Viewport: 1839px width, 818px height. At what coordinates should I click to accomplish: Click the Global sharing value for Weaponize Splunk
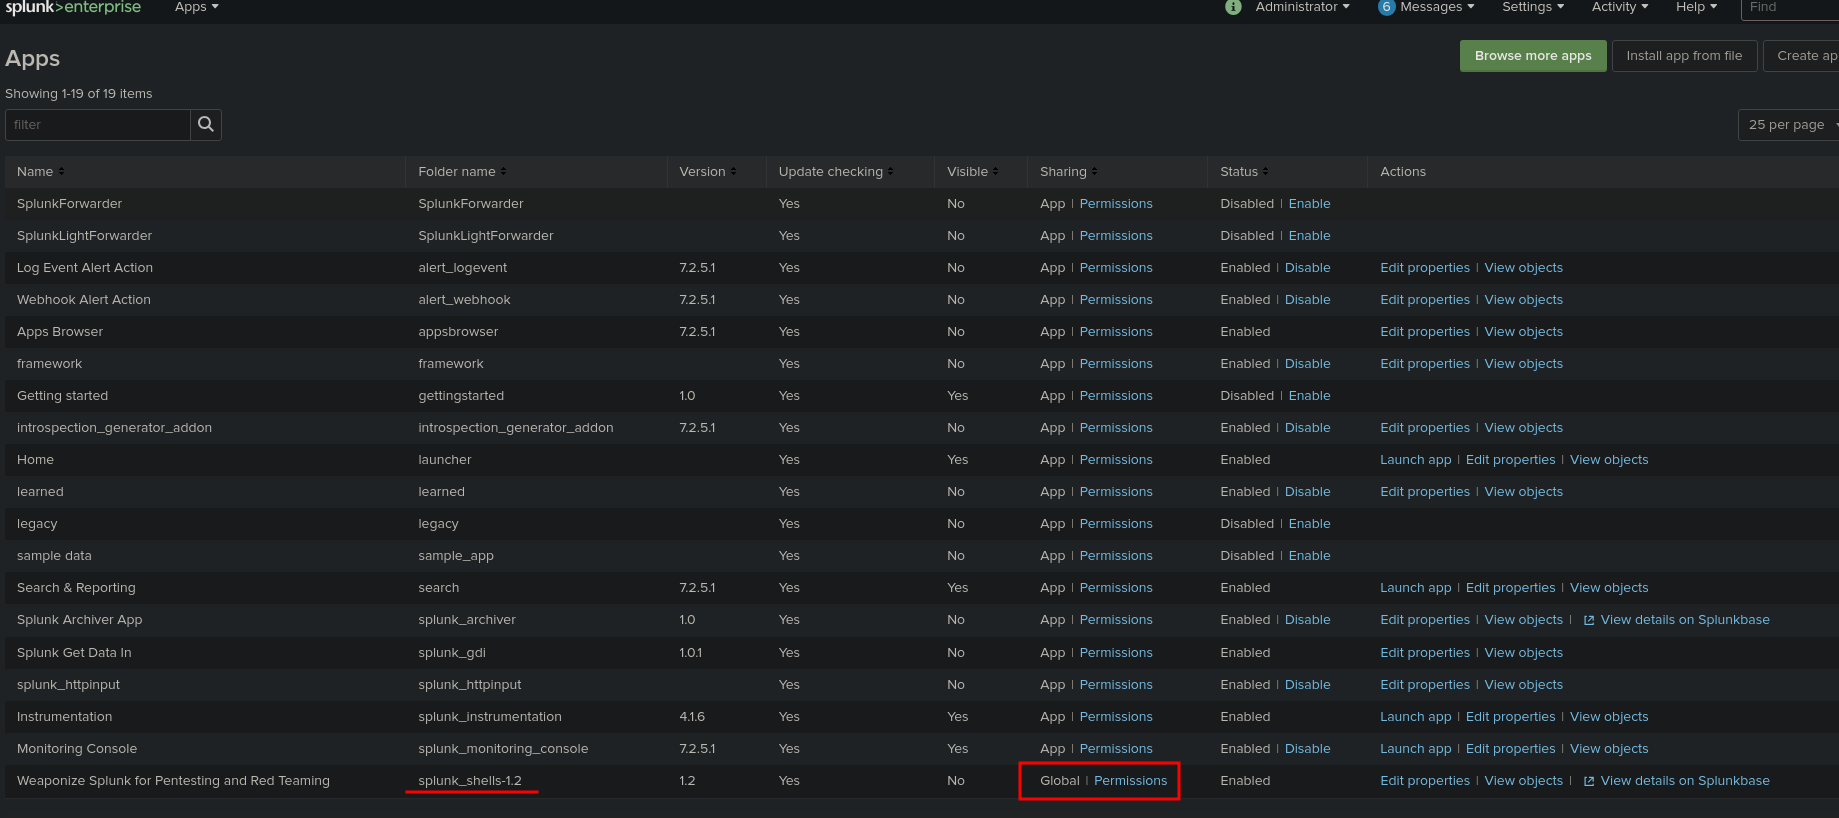pyautogui.click(x=1059, y=781)
